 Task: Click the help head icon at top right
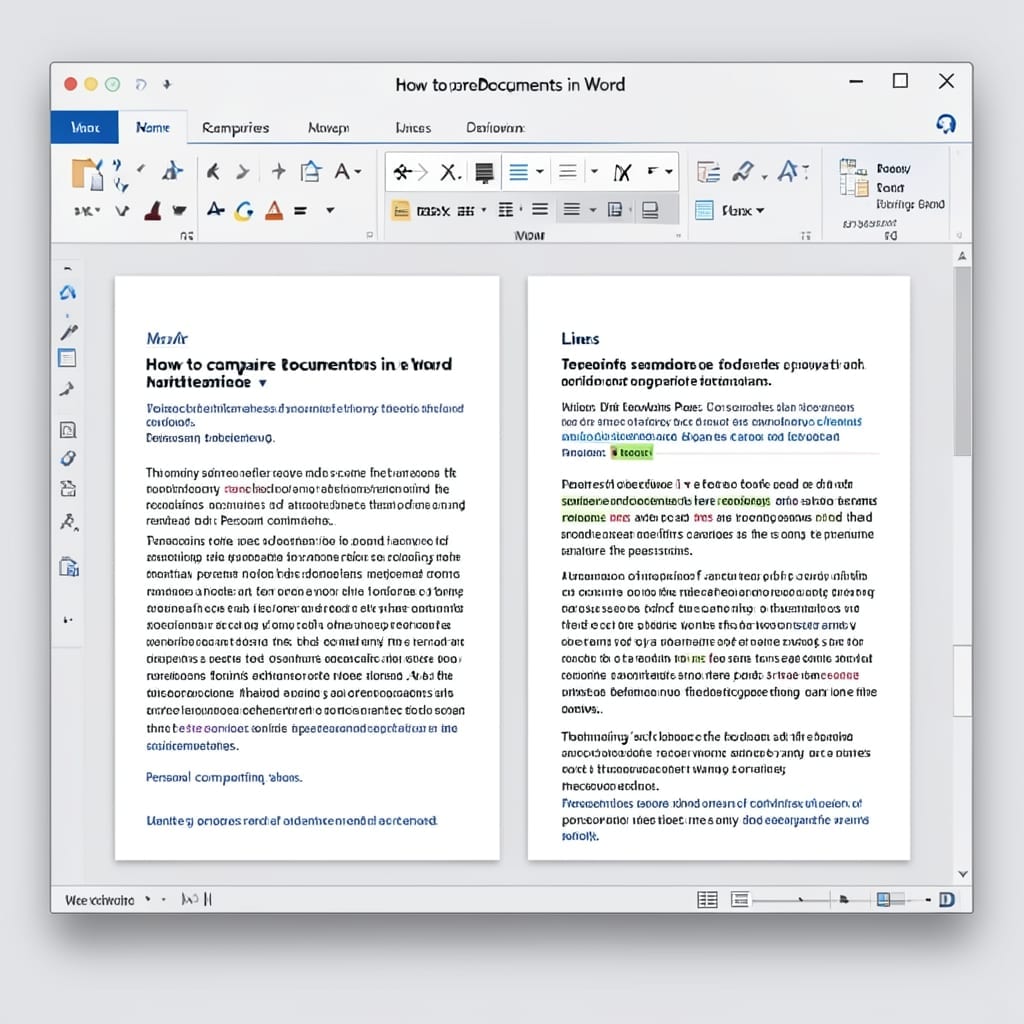pyautogui.click(x=945, y=123)
